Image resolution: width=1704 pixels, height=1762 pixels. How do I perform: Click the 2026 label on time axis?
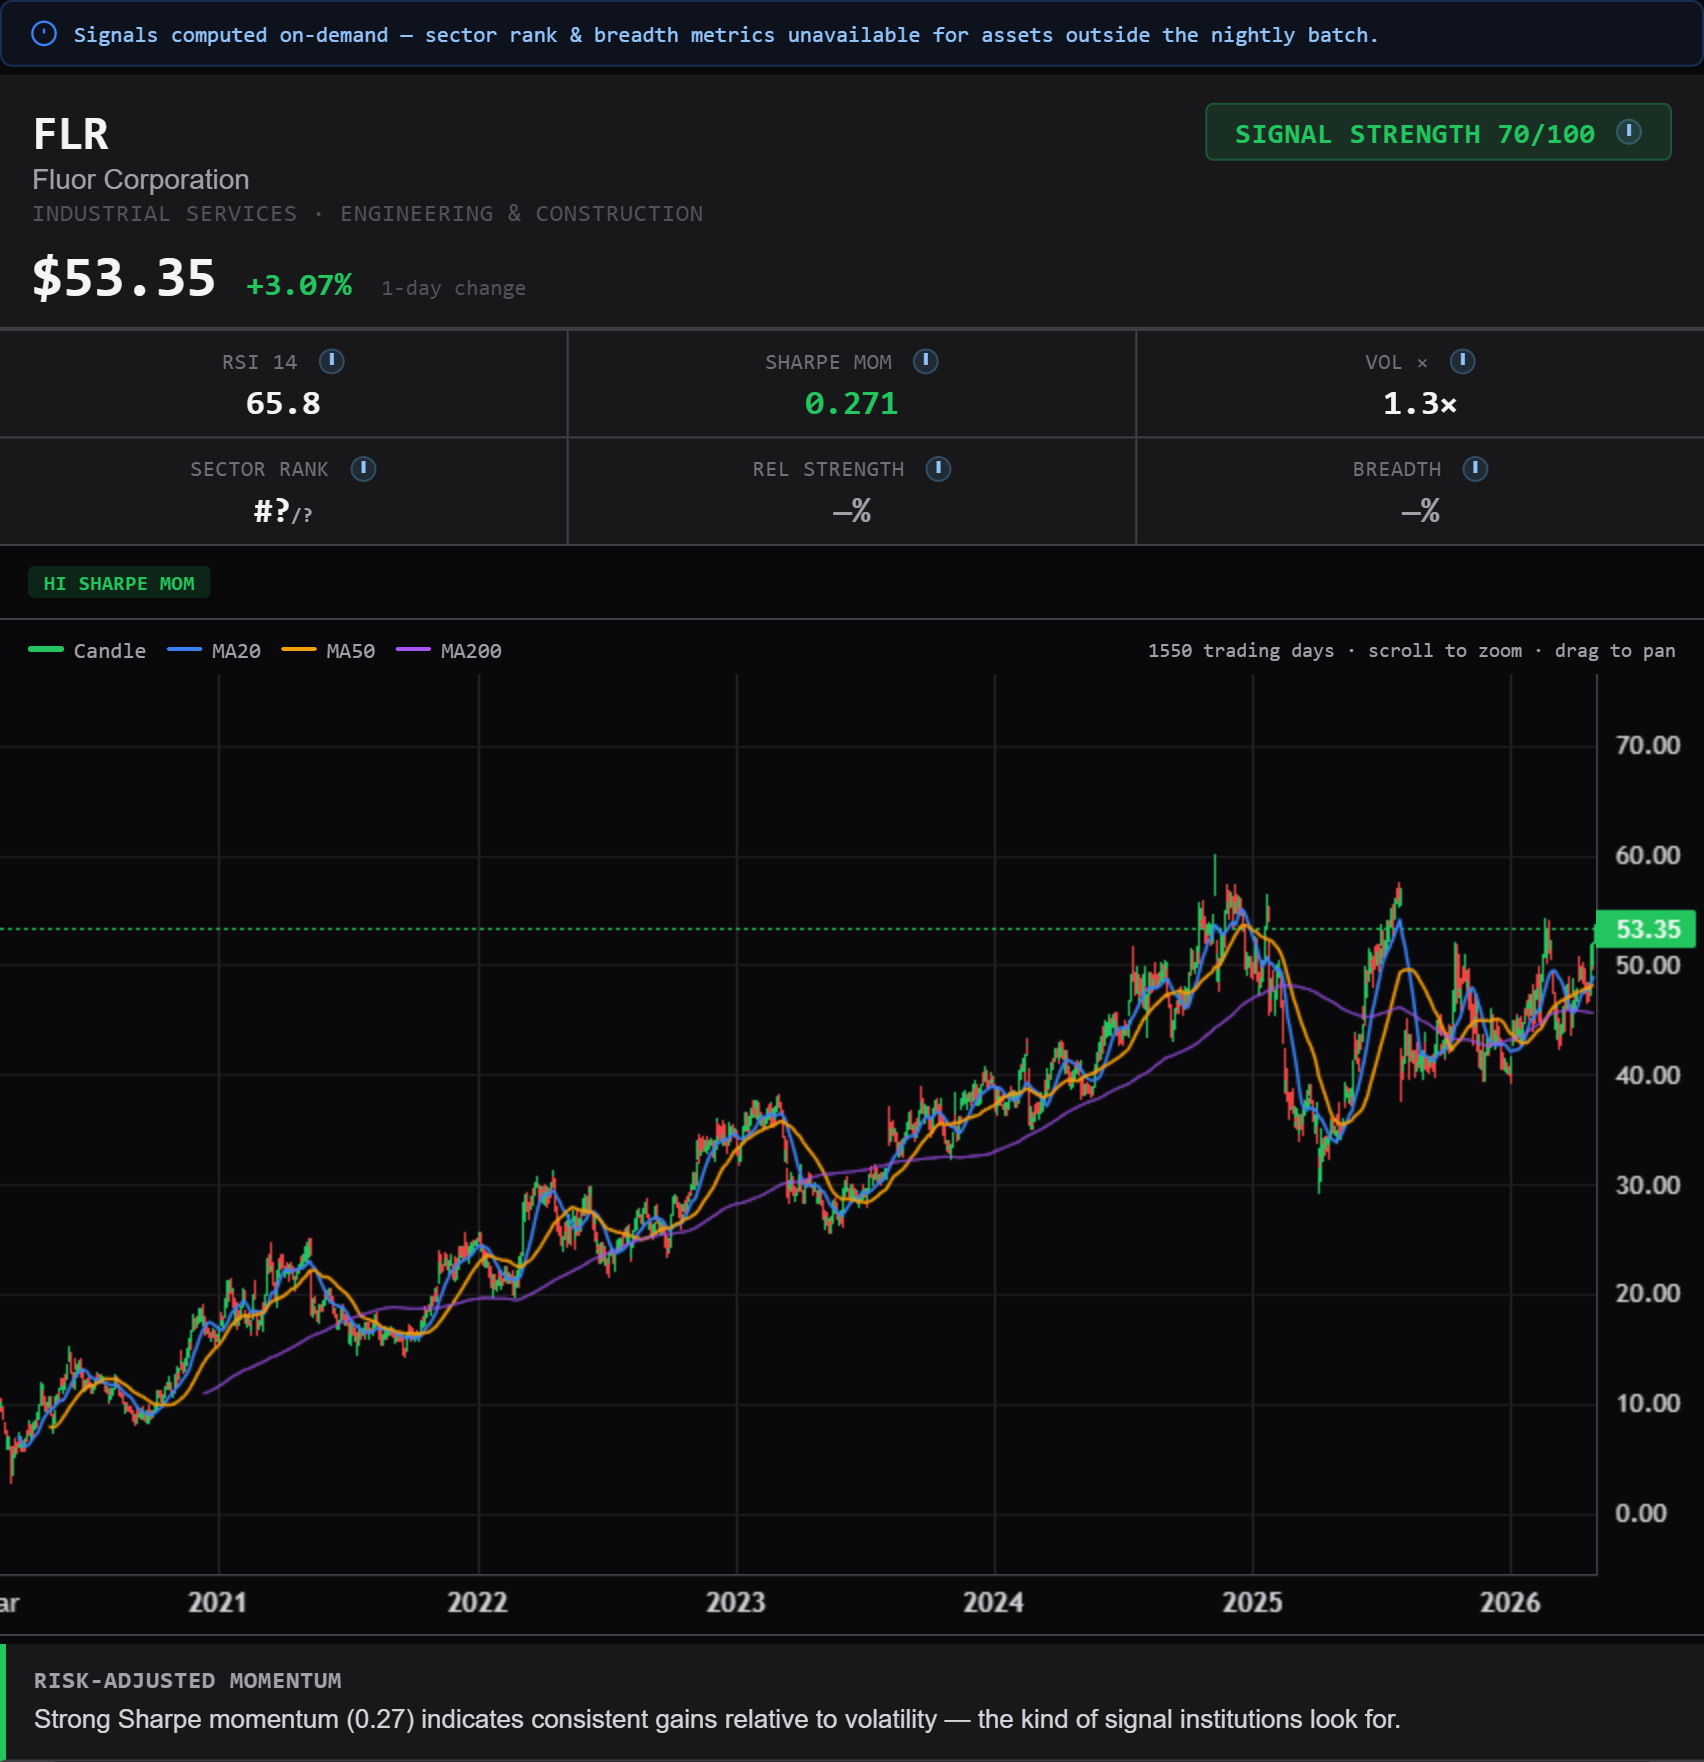click(x=1510, y=1602)
